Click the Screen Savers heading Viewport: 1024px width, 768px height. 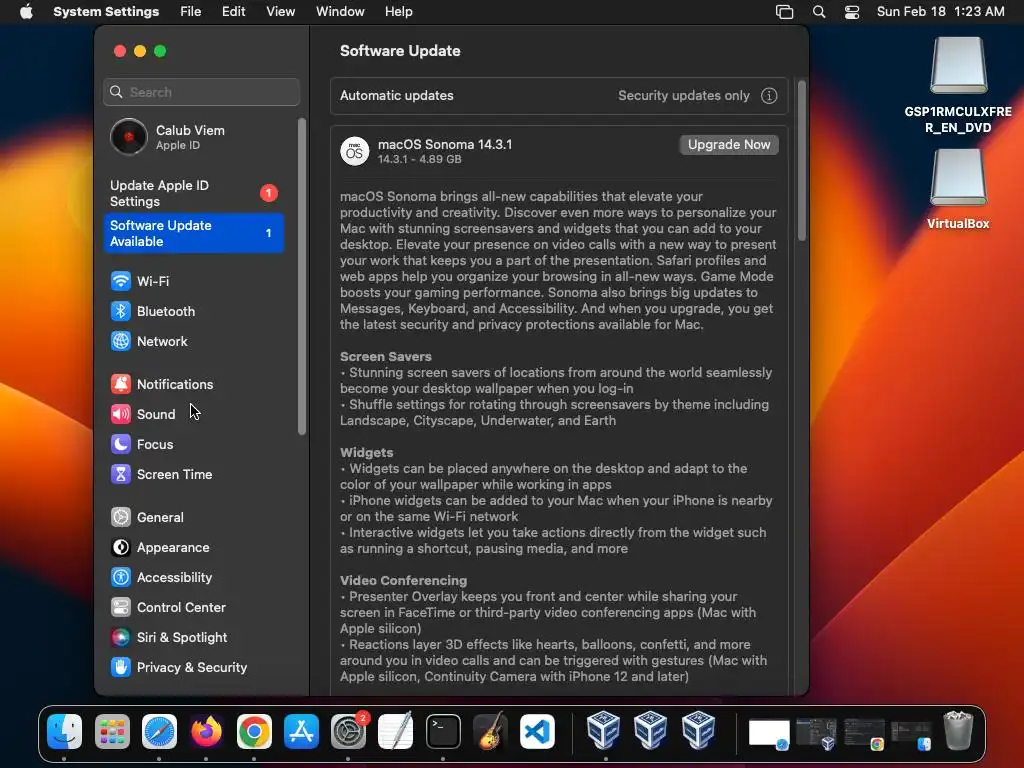(386, 357)
